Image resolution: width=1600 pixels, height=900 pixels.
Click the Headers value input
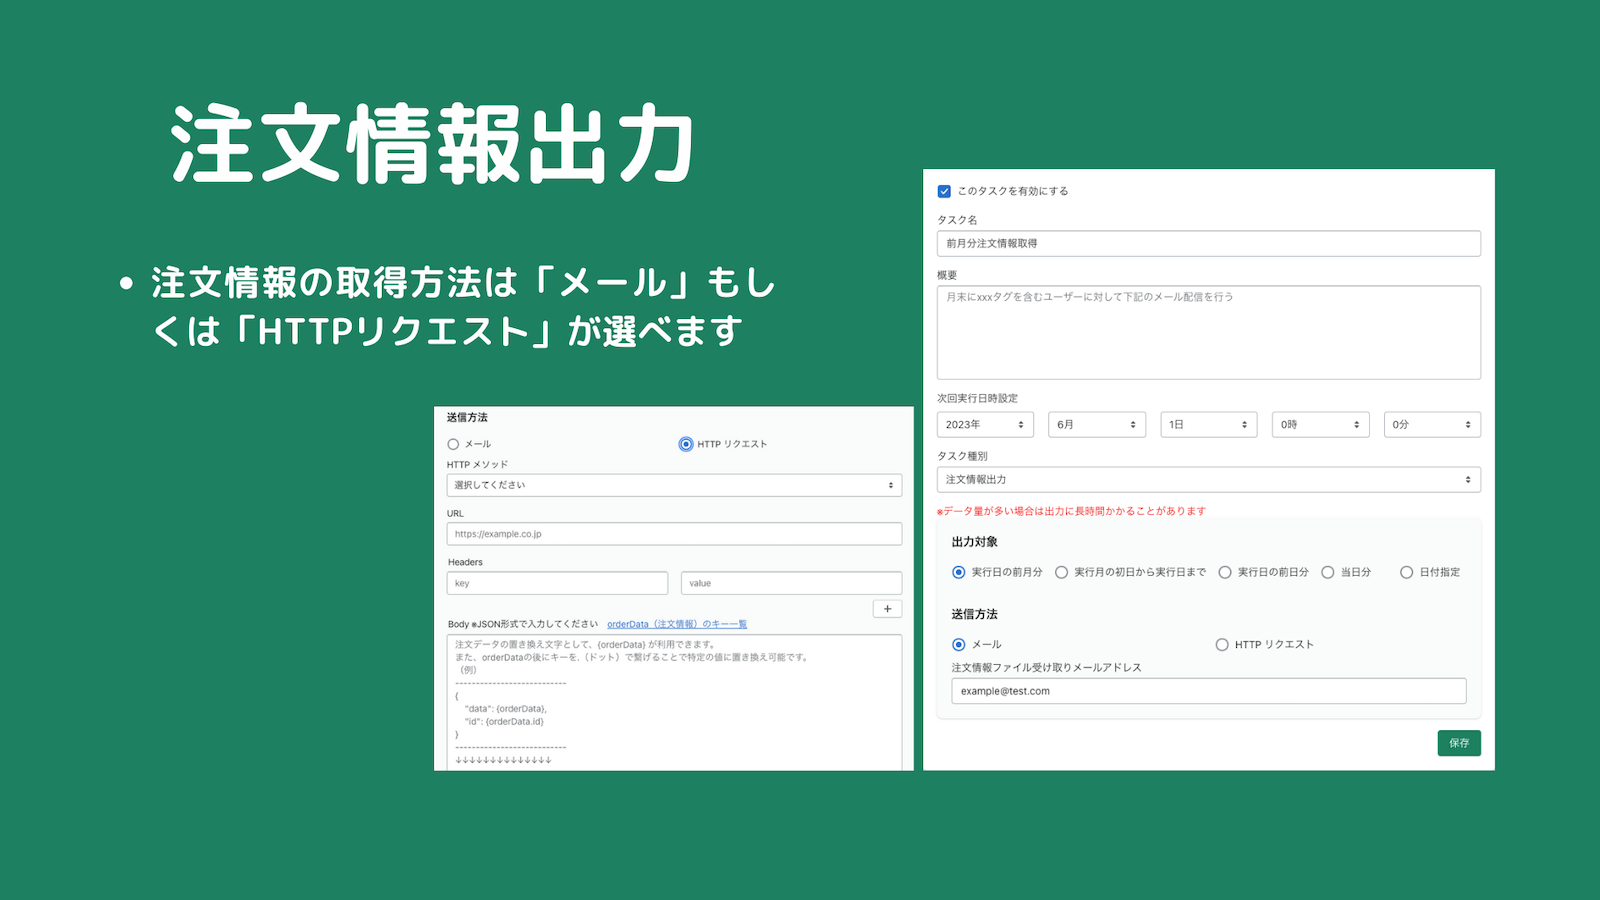791,583
